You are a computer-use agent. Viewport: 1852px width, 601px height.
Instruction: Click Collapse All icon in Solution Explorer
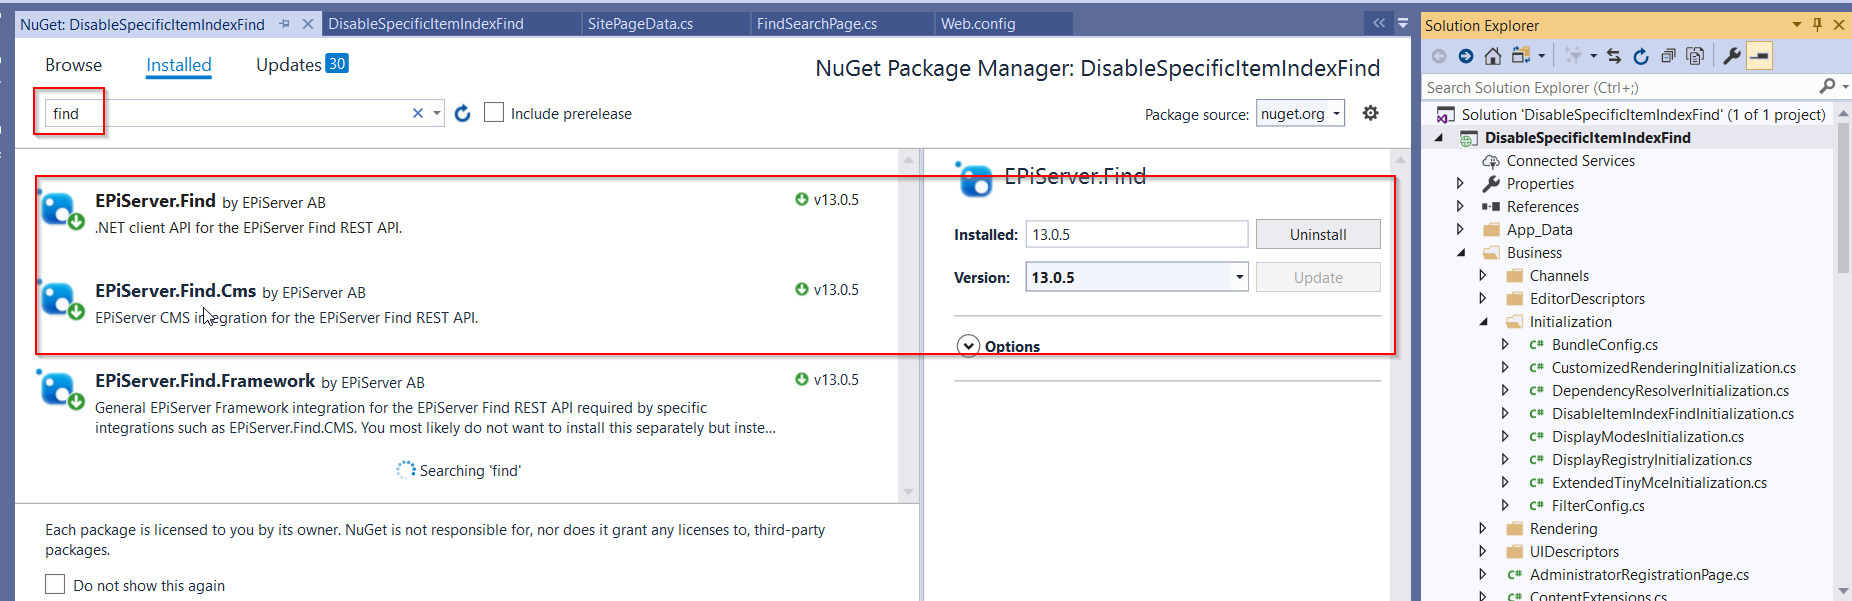click(x=1668, y=56)
